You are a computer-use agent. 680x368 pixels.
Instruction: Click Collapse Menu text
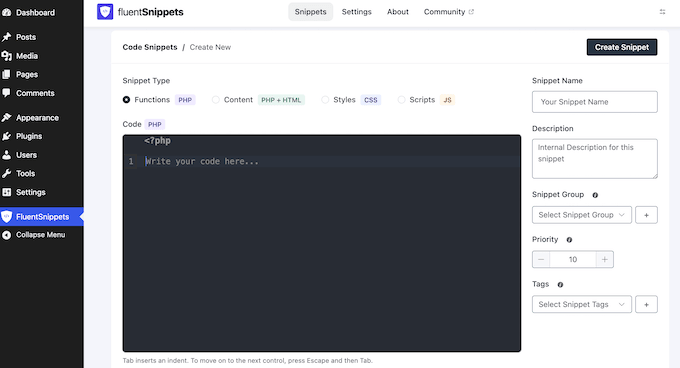(41, 235)
